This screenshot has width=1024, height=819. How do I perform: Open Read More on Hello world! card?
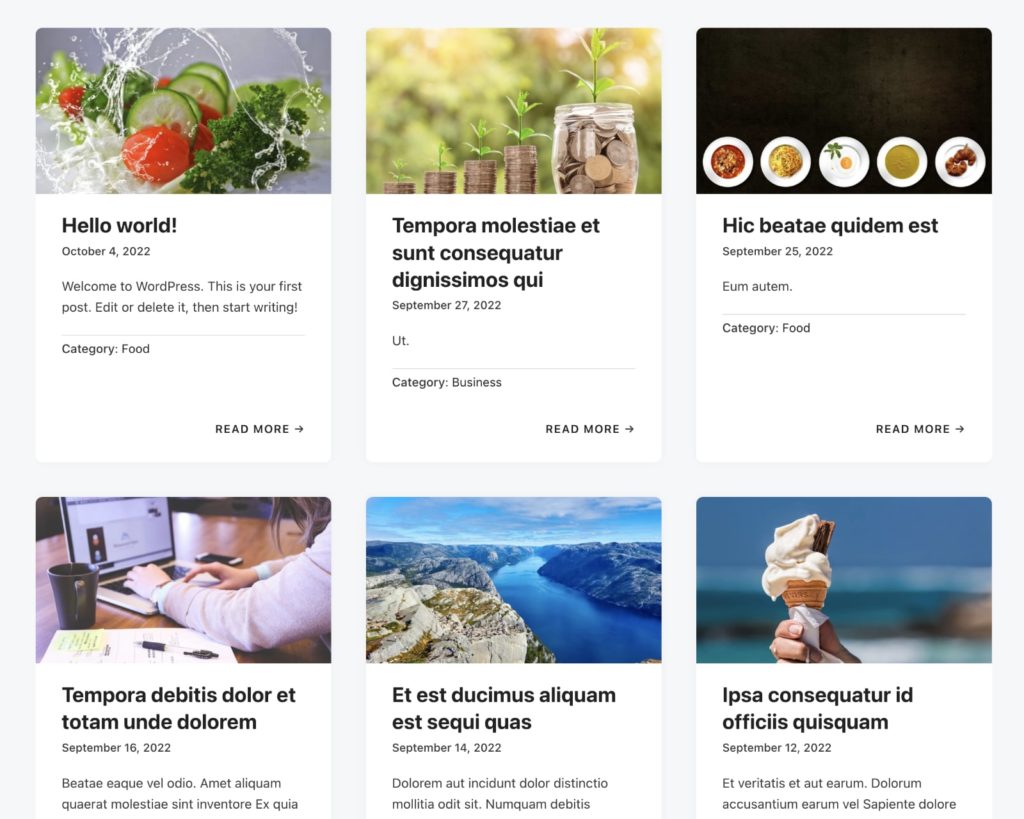[x=259, y=429]
